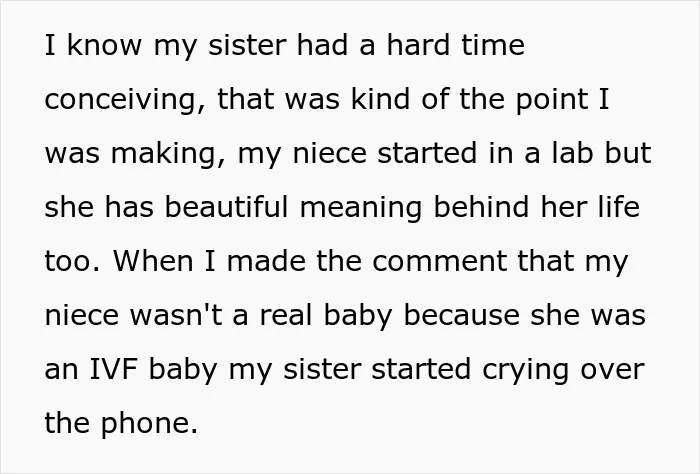Screen dimensions: 700x474
Task: Click the word "lab"
Action: point(573,153)
